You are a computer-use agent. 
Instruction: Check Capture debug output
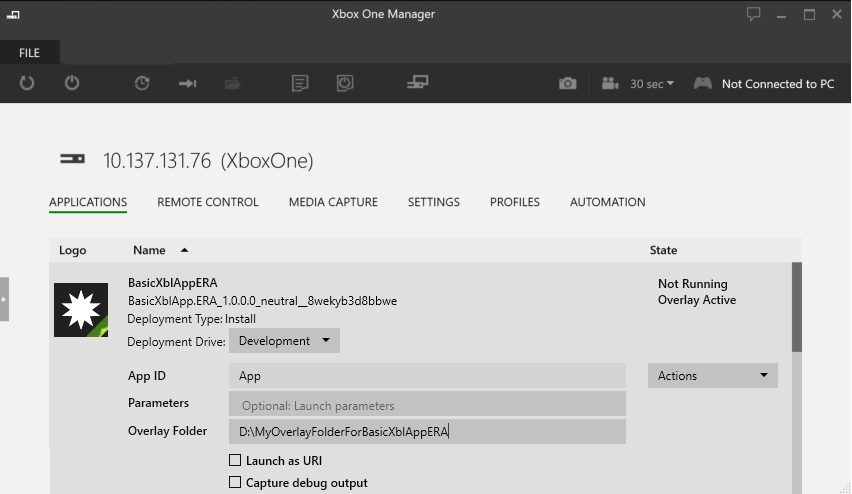click(235, 482)
